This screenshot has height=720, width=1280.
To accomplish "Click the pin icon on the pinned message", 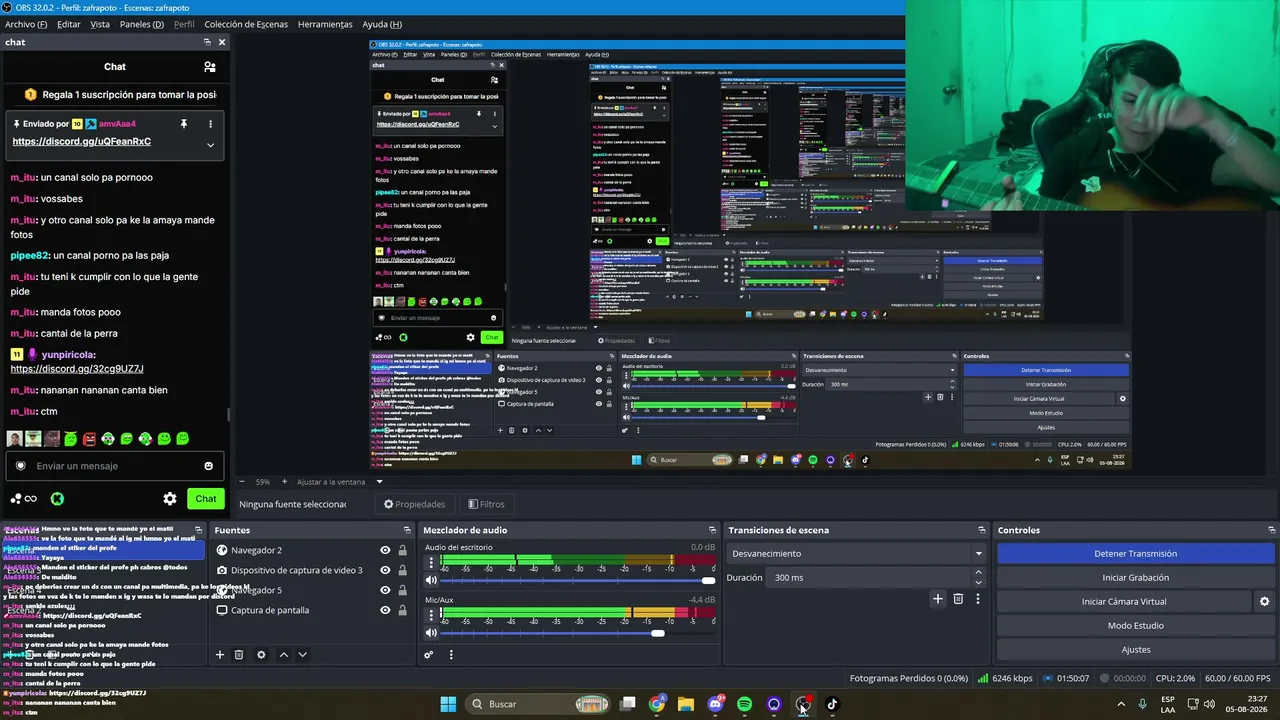I will point(183,124).
